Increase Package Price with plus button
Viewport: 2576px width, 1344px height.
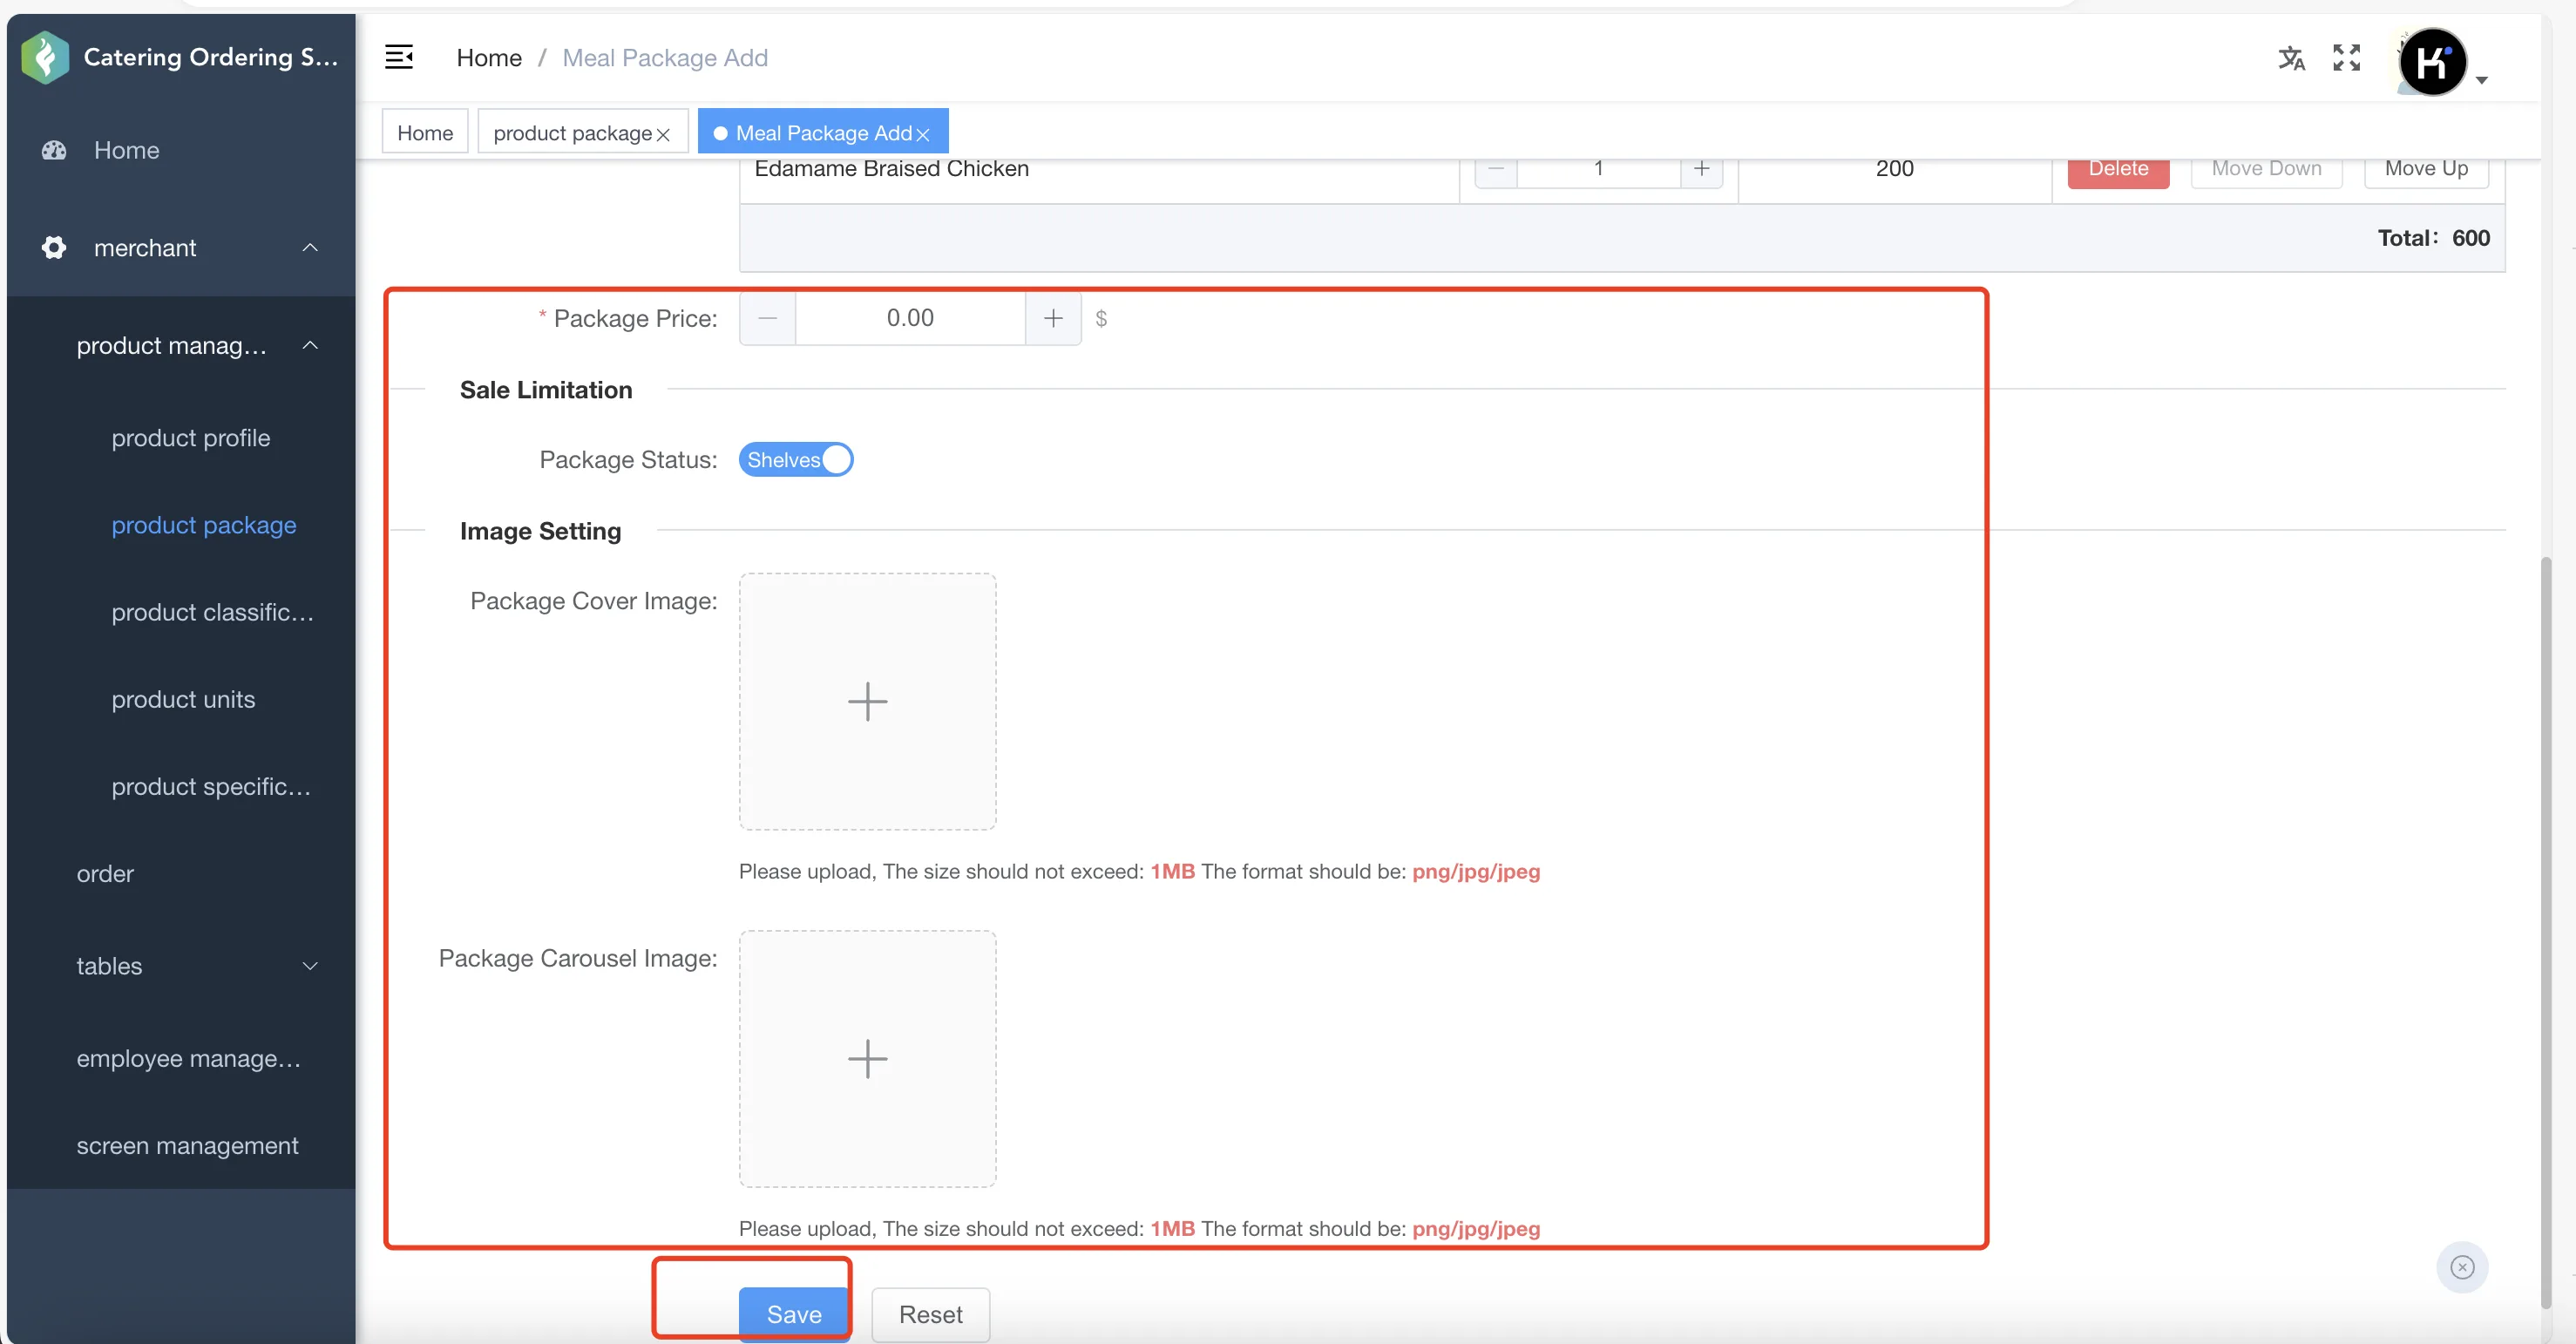point(1053,318)
